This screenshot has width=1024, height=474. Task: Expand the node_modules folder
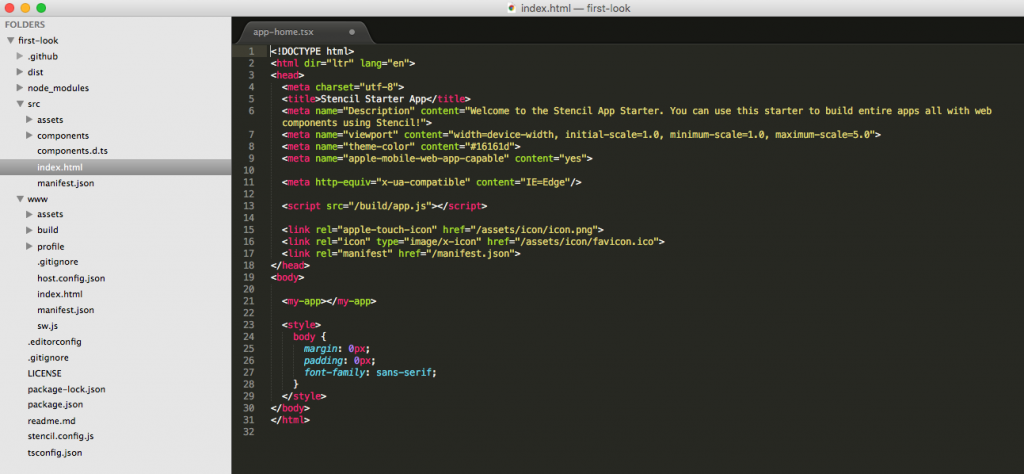pyautogui.click(x=19, y=88)
